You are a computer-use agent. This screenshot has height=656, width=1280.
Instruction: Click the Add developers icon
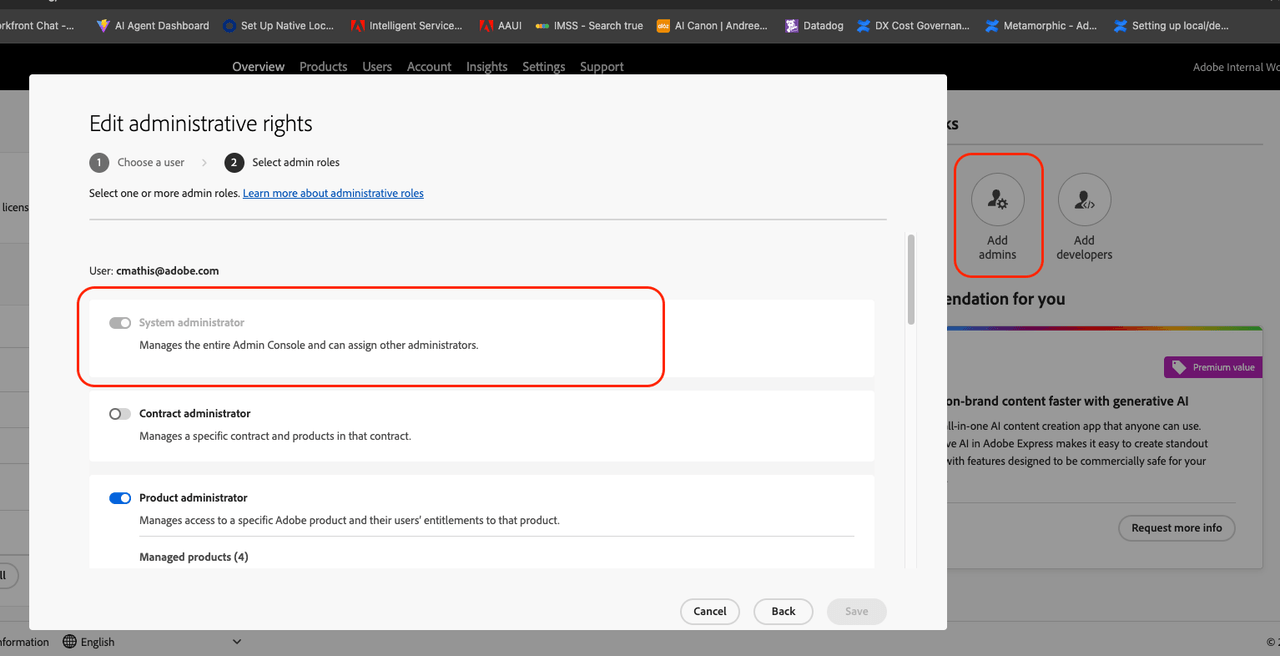click(1084, 199)
